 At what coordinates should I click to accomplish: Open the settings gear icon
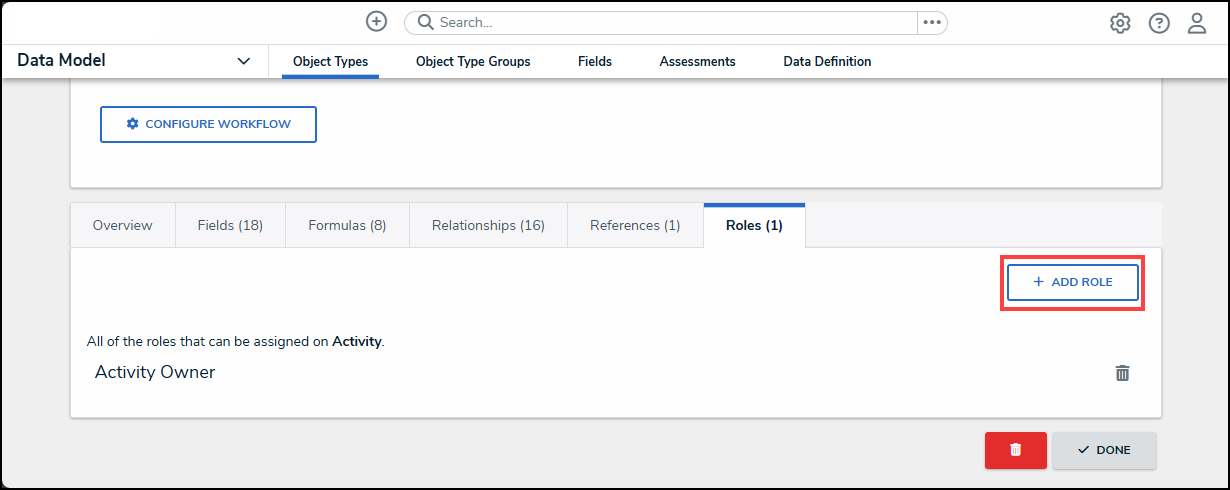pyautogui.click(x=1120, y=23)
